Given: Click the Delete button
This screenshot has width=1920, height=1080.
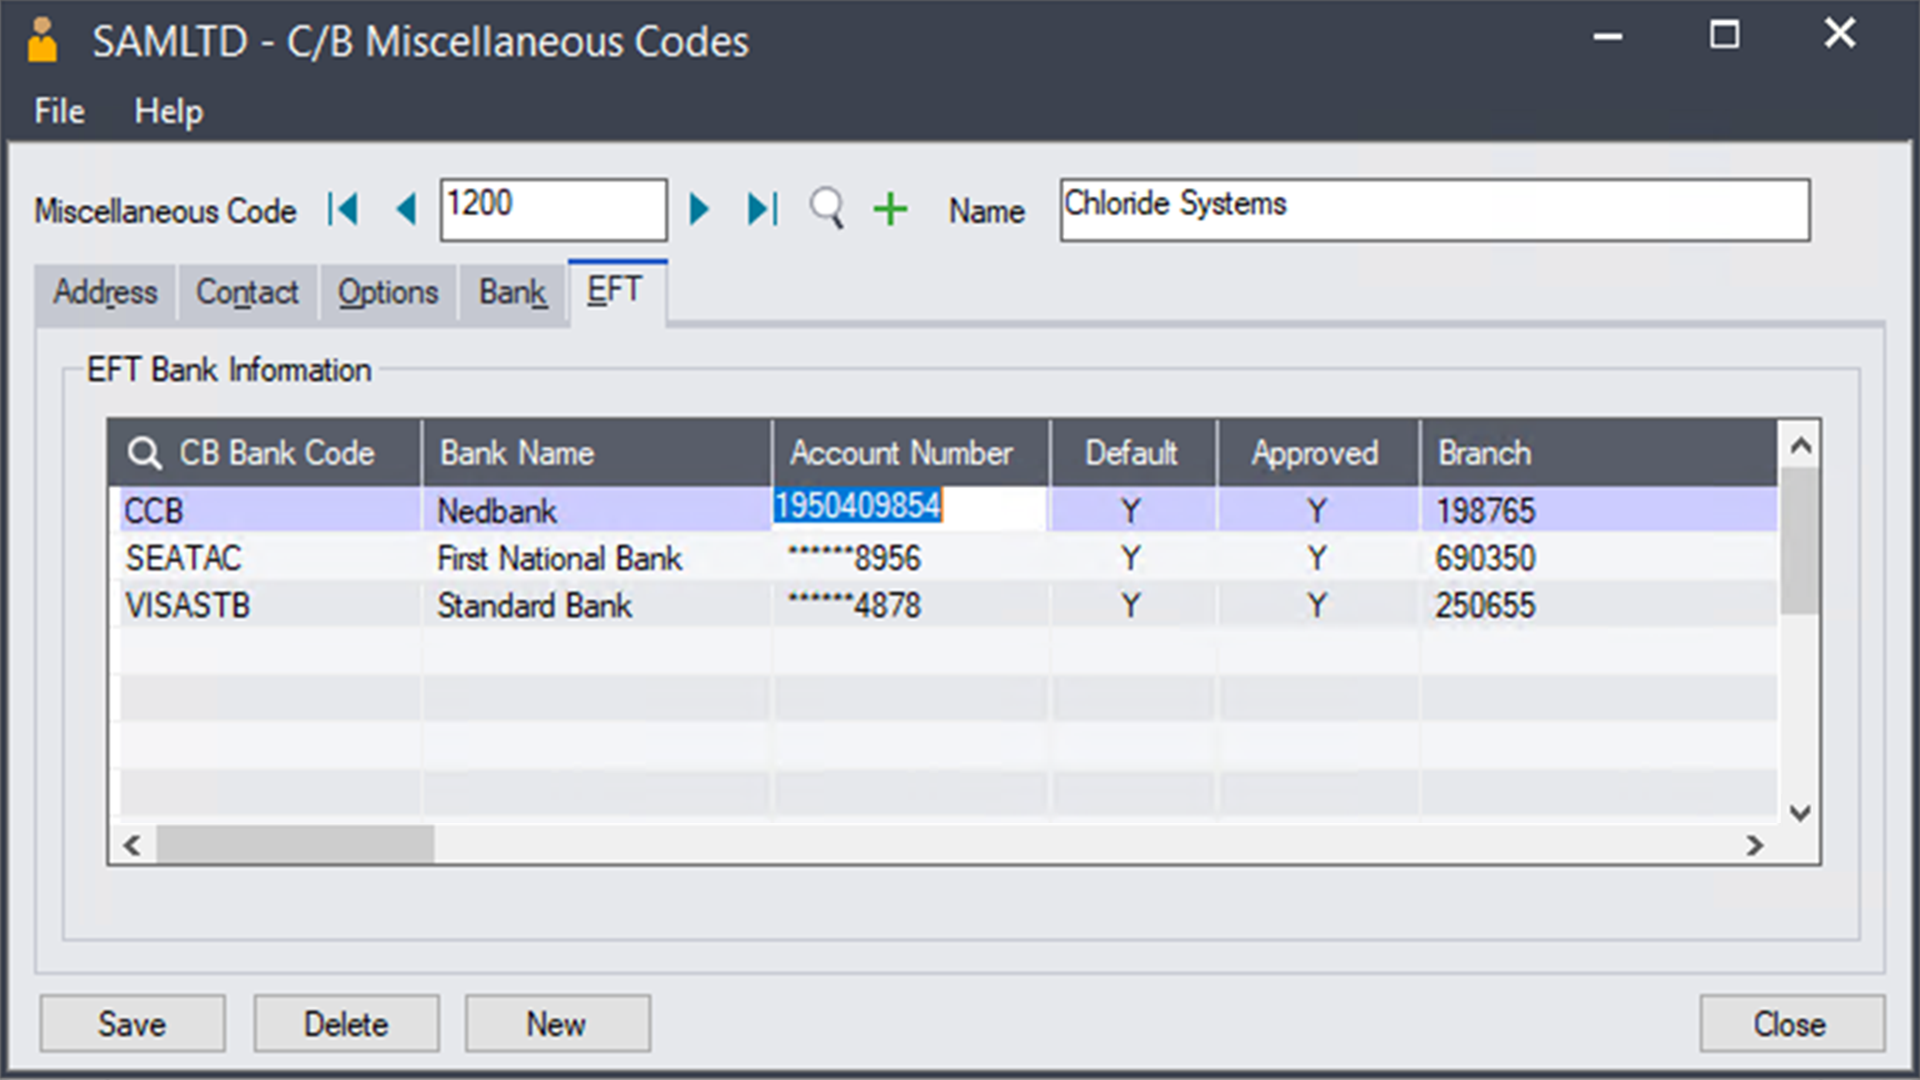Looking at the screenshot, I should (x=346, y=1023).
